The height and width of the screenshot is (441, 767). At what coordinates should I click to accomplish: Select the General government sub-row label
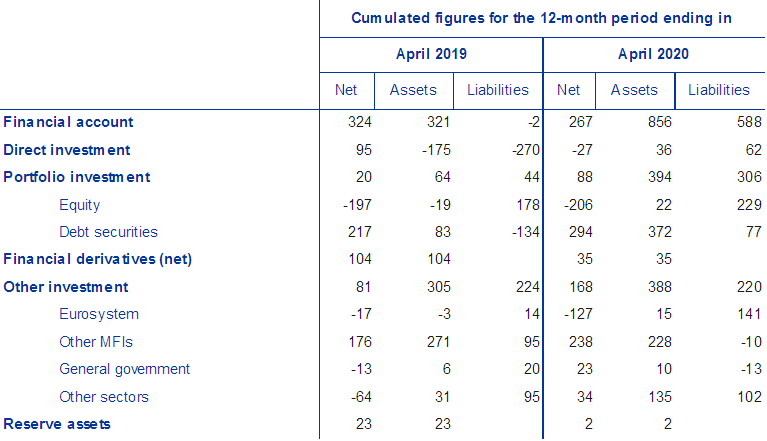[124, 369]
